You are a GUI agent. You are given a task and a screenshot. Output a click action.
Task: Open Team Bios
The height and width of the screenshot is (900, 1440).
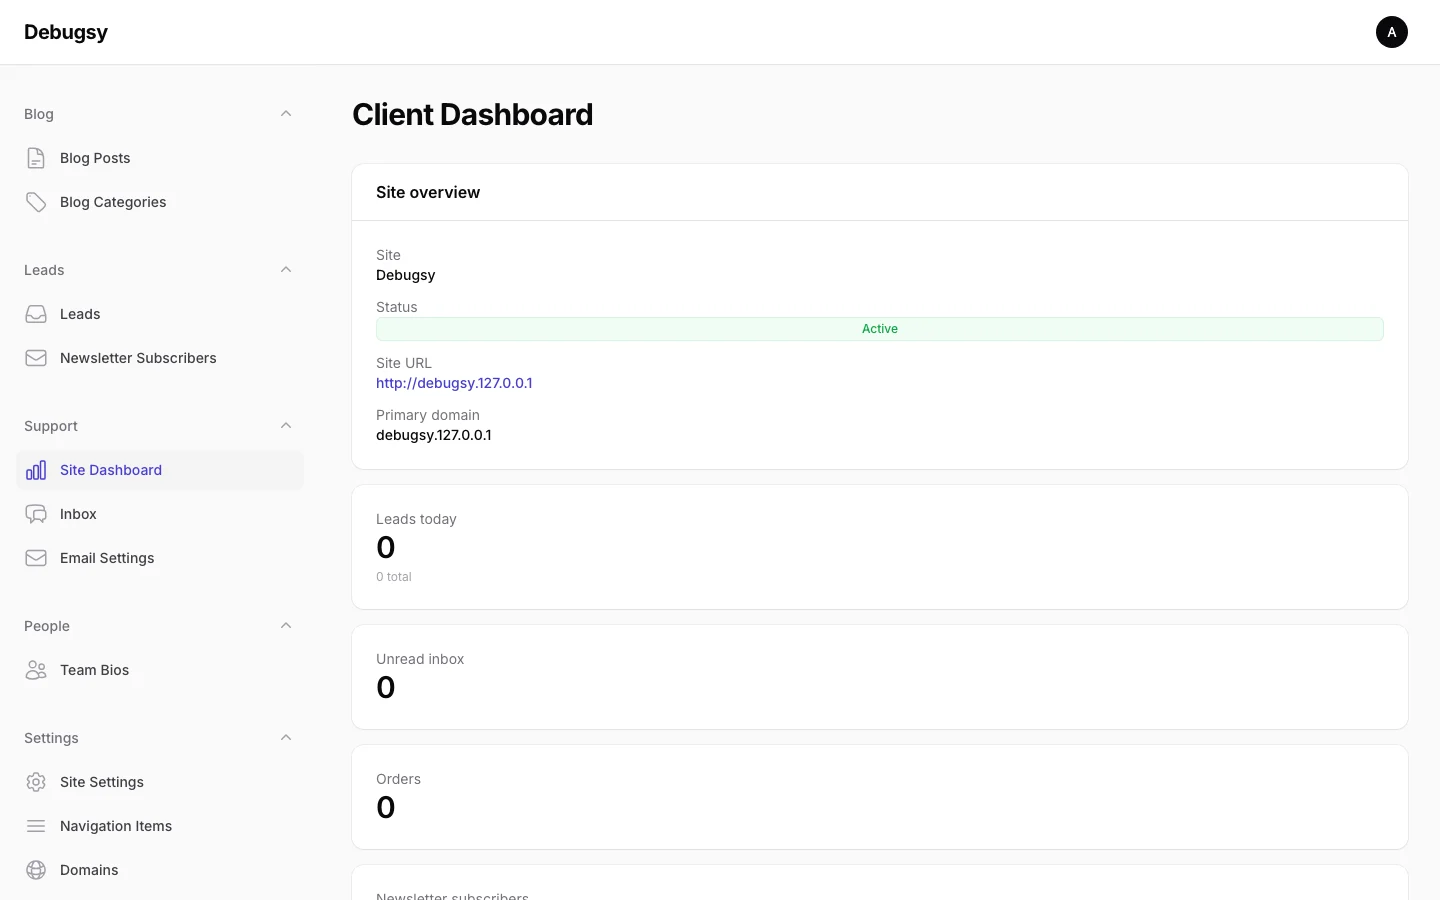click(x=160, y=670)
